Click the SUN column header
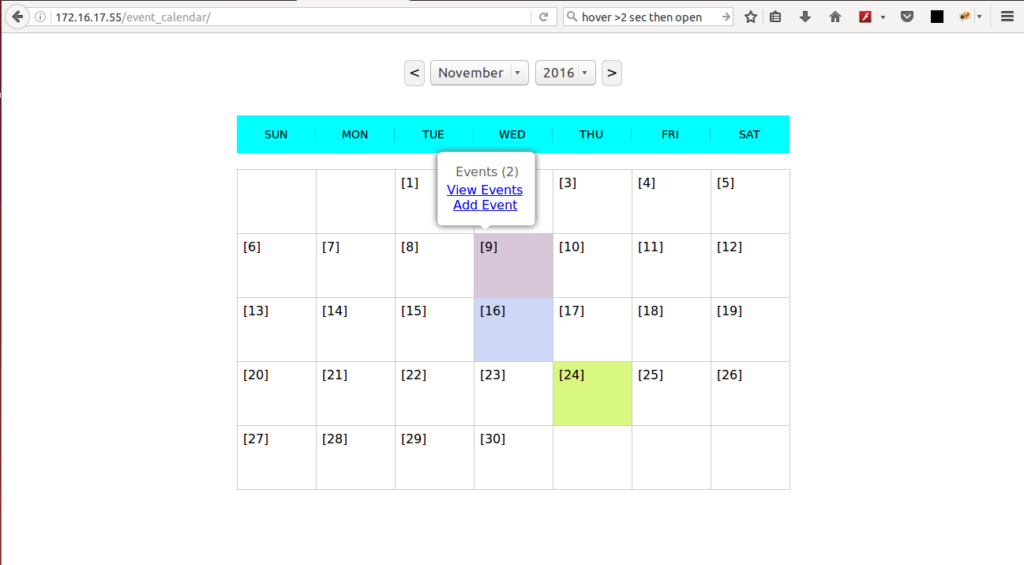 pyautogui.click(x=276, y=135)
